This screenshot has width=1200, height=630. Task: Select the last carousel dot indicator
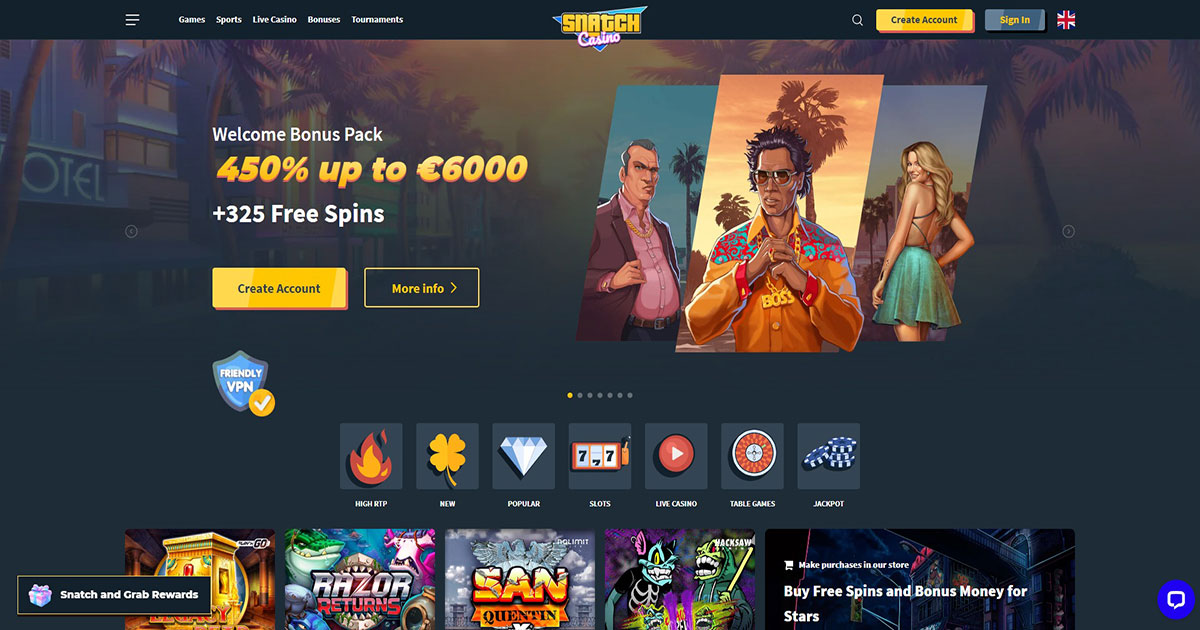pyautogui.click(x=630, y=395)
